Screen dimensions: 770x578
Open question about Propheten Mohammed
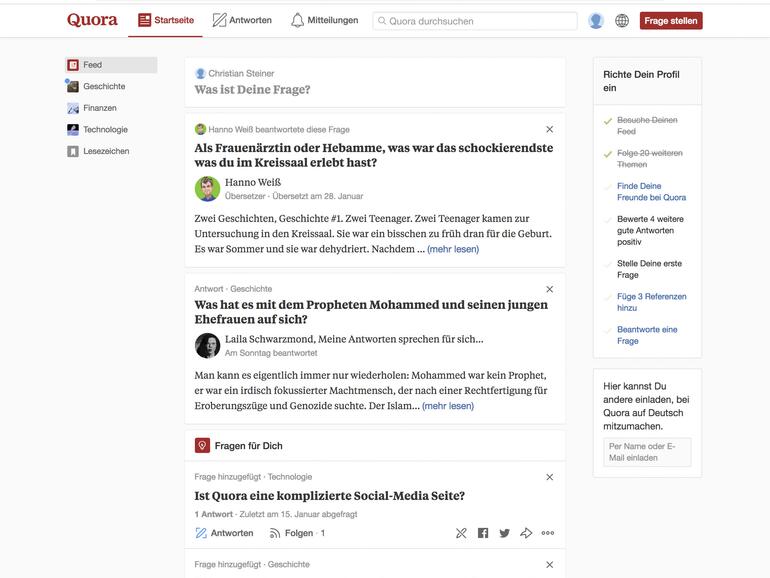click(x=371, y=312)
